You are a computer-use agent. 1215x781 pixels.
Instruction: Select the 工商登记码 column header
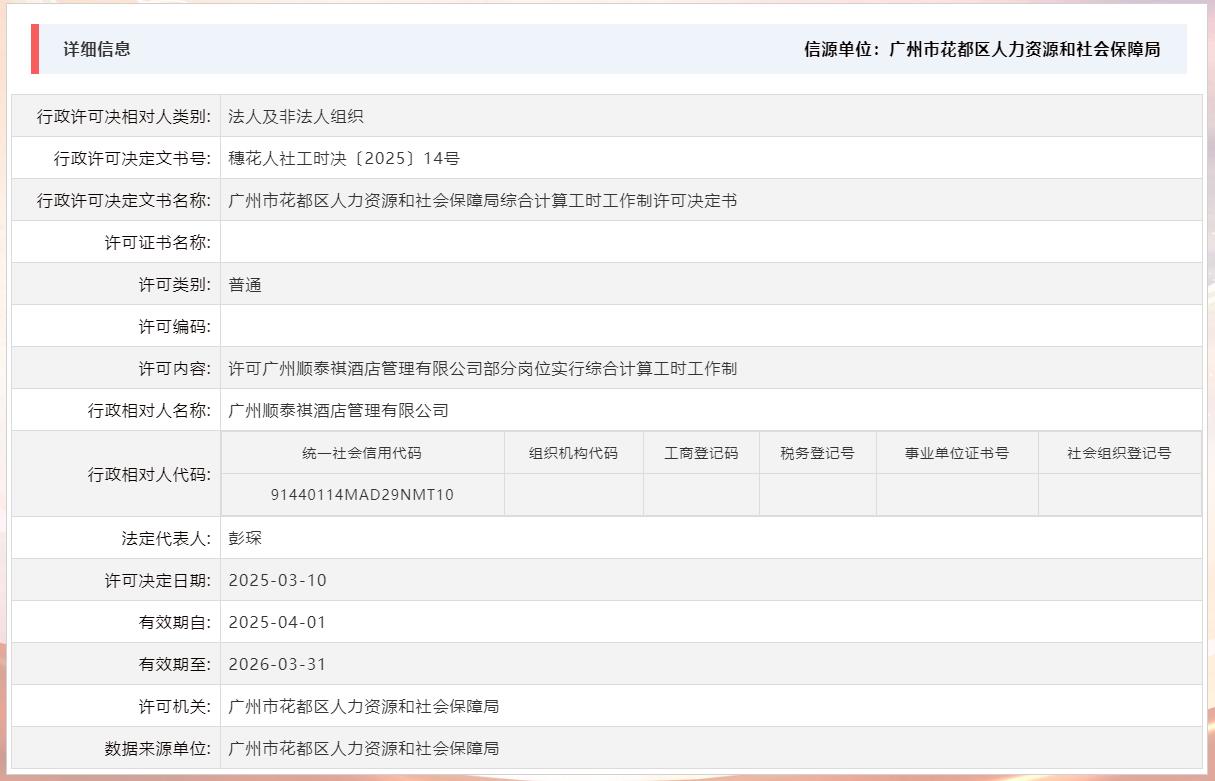pos(701,452)
